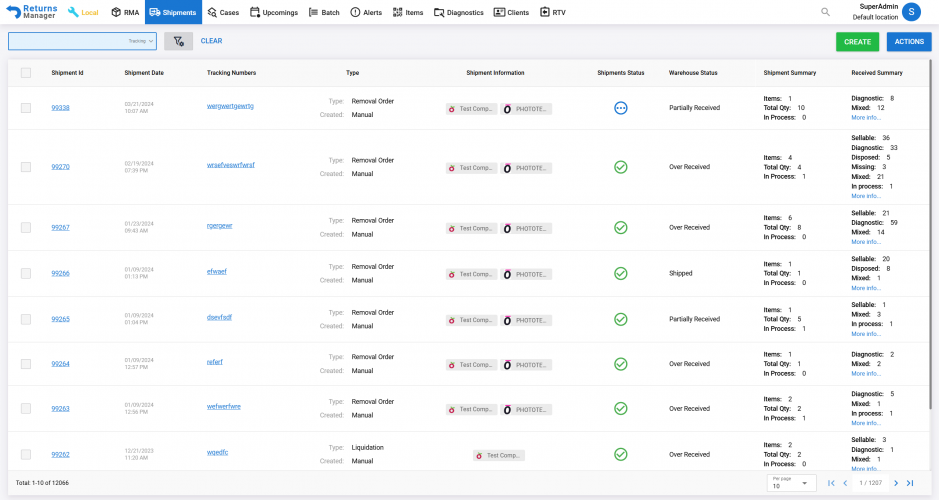Open the Batch section
Screen dimensions: 939x500
324,12
